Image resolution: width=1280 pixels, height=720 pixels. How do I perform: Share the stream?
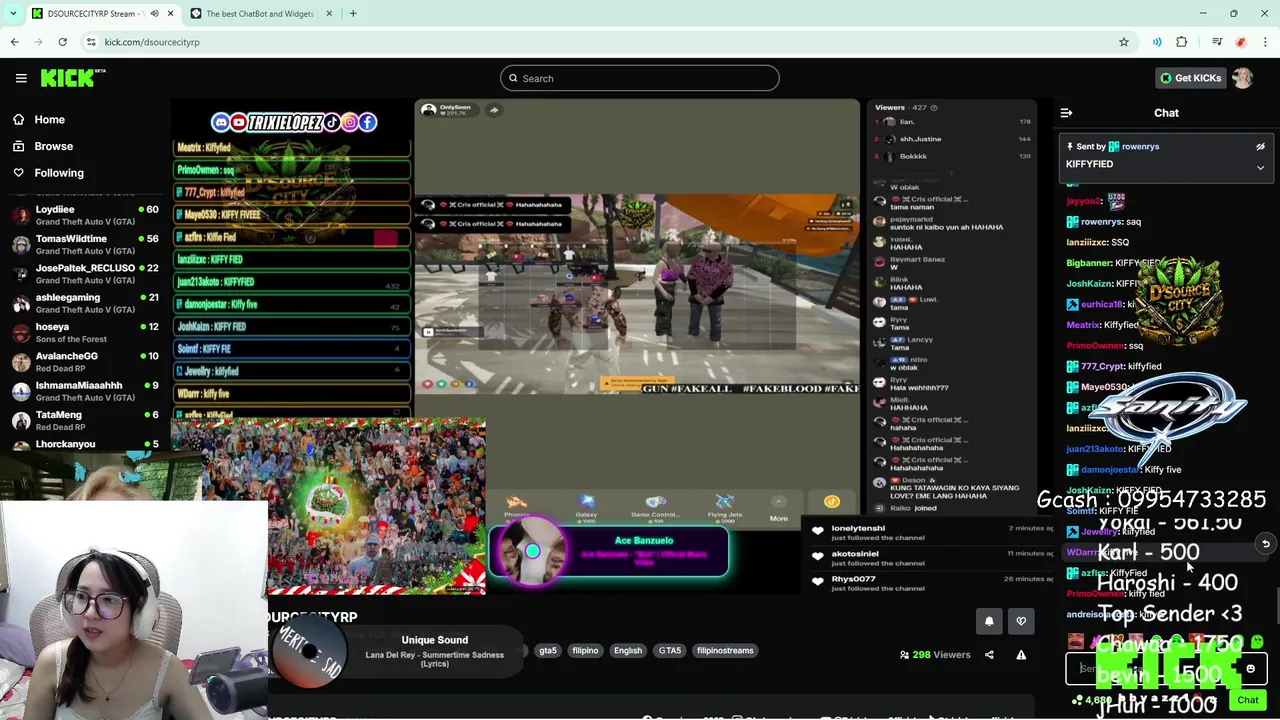(x=989, y=655)
